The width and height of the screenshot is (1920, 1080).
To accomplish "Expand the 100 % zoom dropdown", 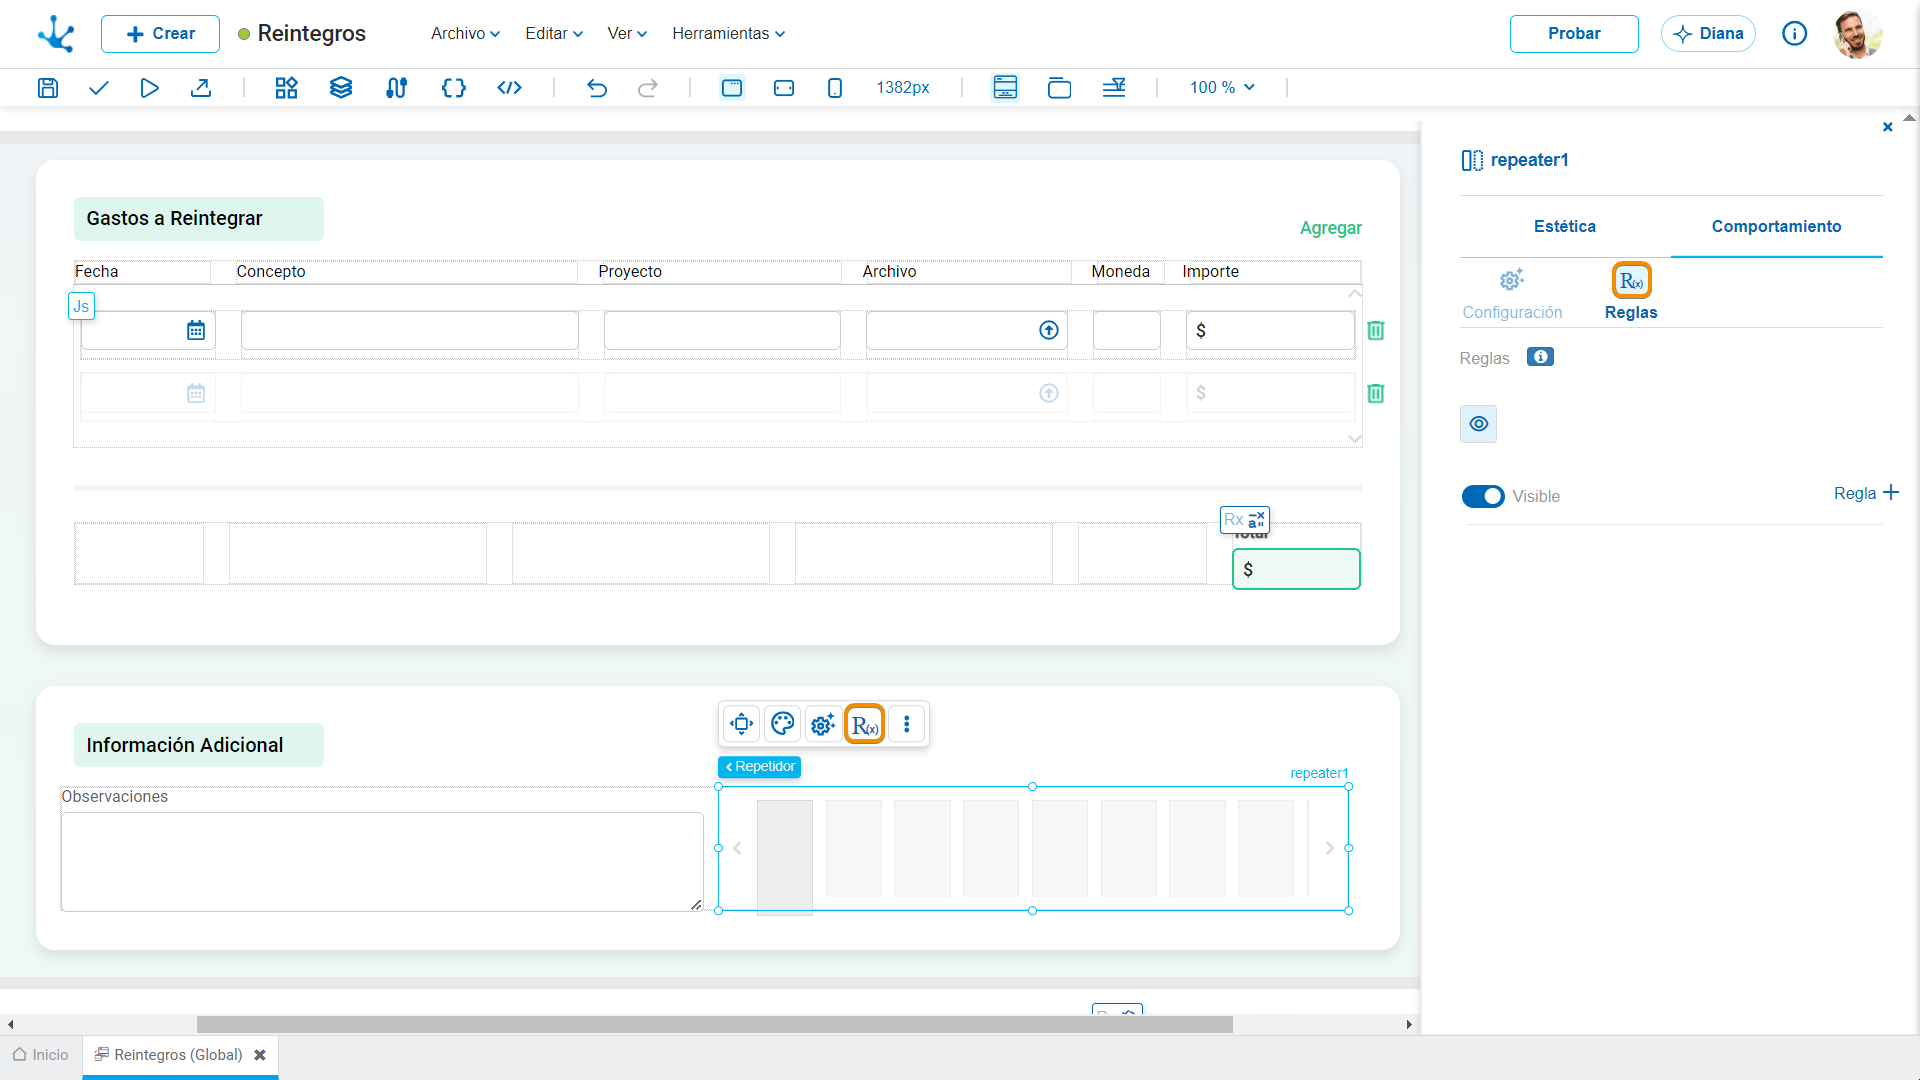I will pyautogui.click(x=1222, y=88).
